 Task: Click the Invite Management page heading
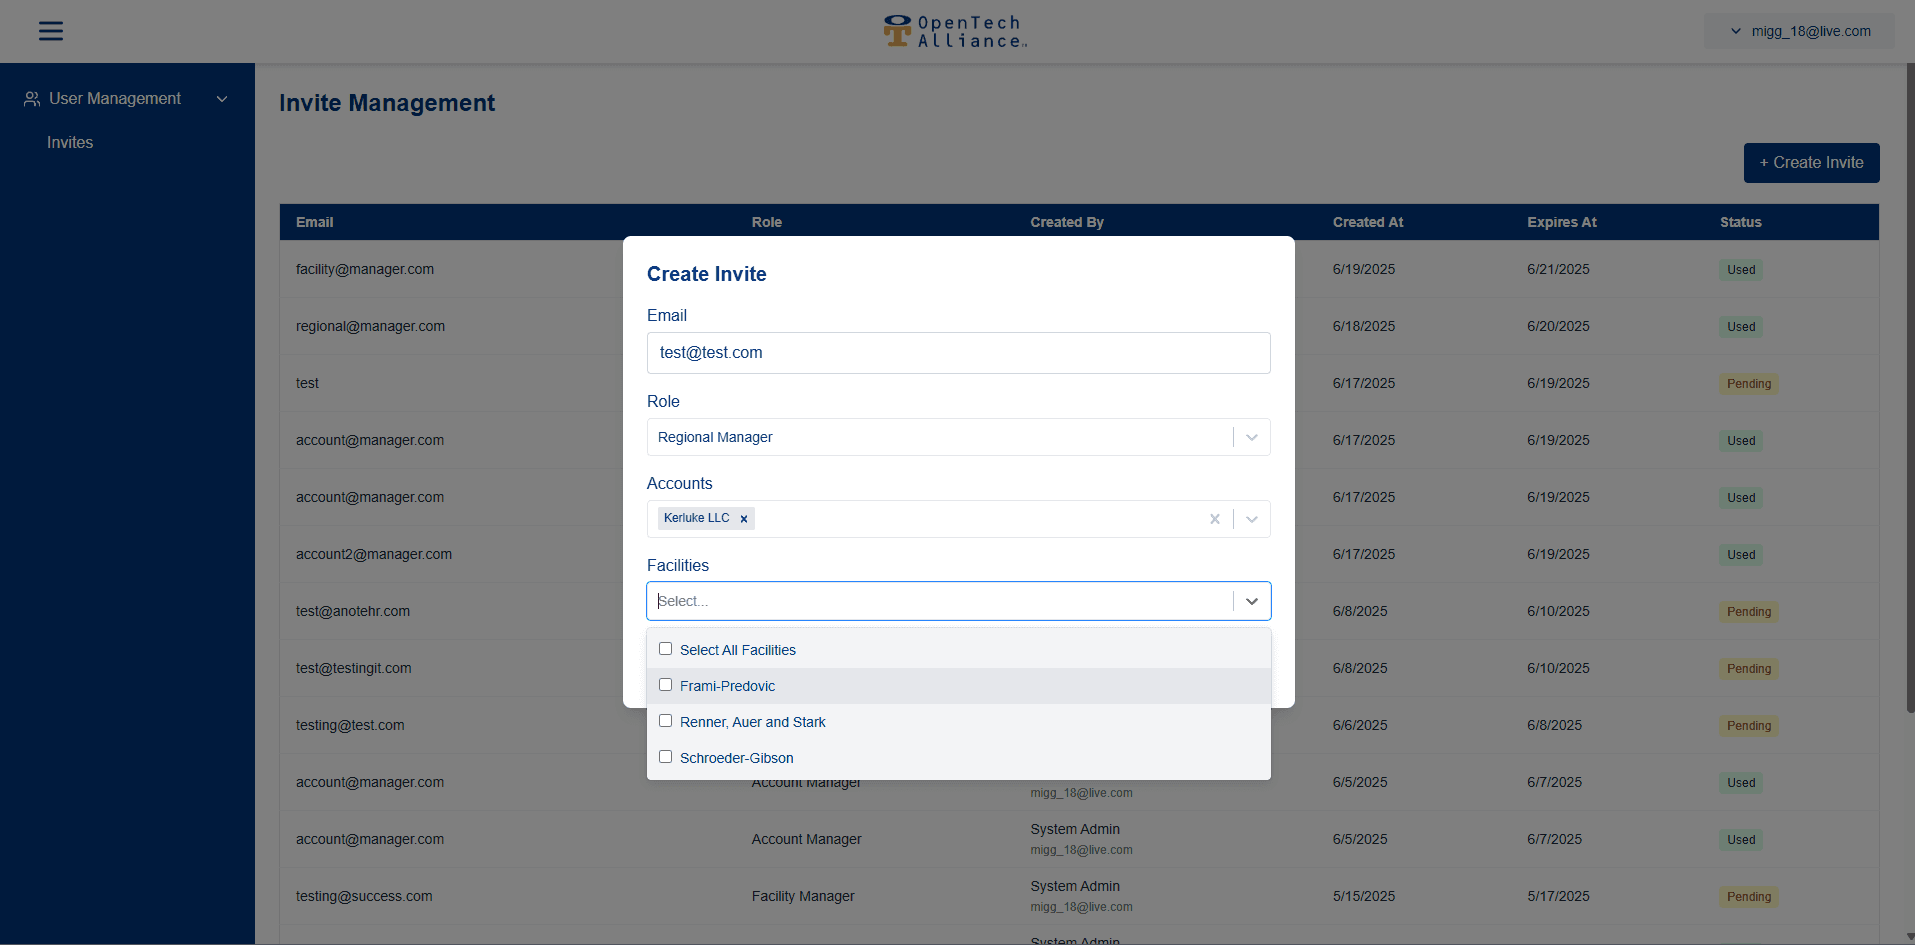point(387,103)
